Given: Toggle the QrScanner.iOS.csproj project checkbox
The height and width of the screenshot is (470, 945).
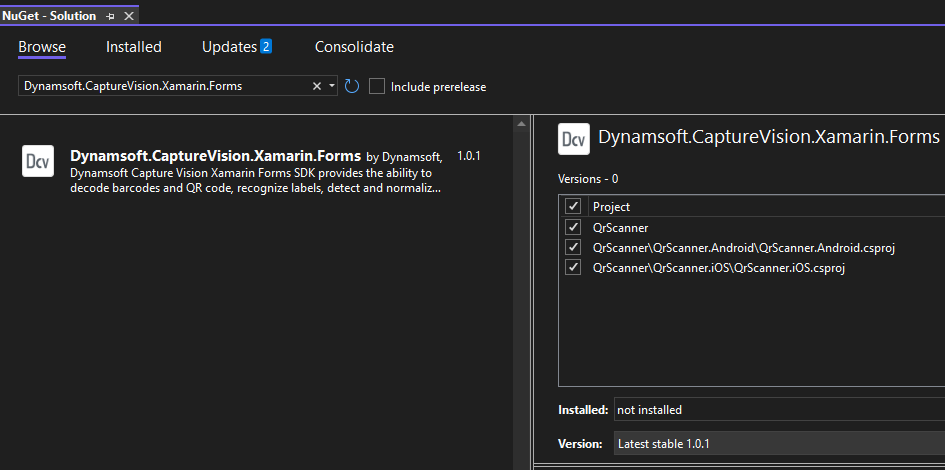Looking at the screenshot, I should pyautogui.click(x=573, y=267).
